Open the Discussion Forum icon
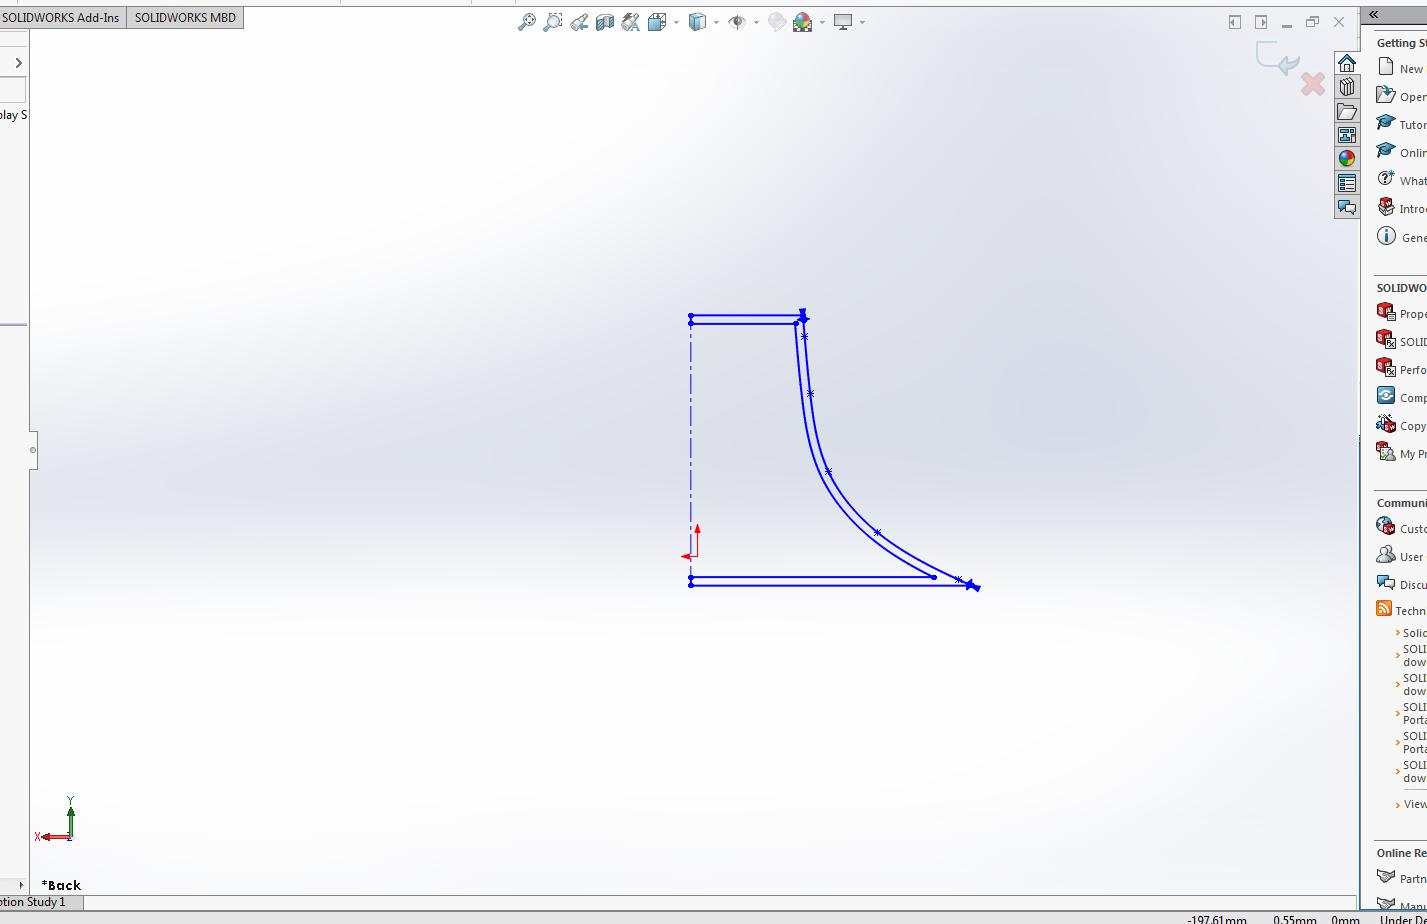The width and height of the screenshot is (1427, 924). coord(1386,583)
